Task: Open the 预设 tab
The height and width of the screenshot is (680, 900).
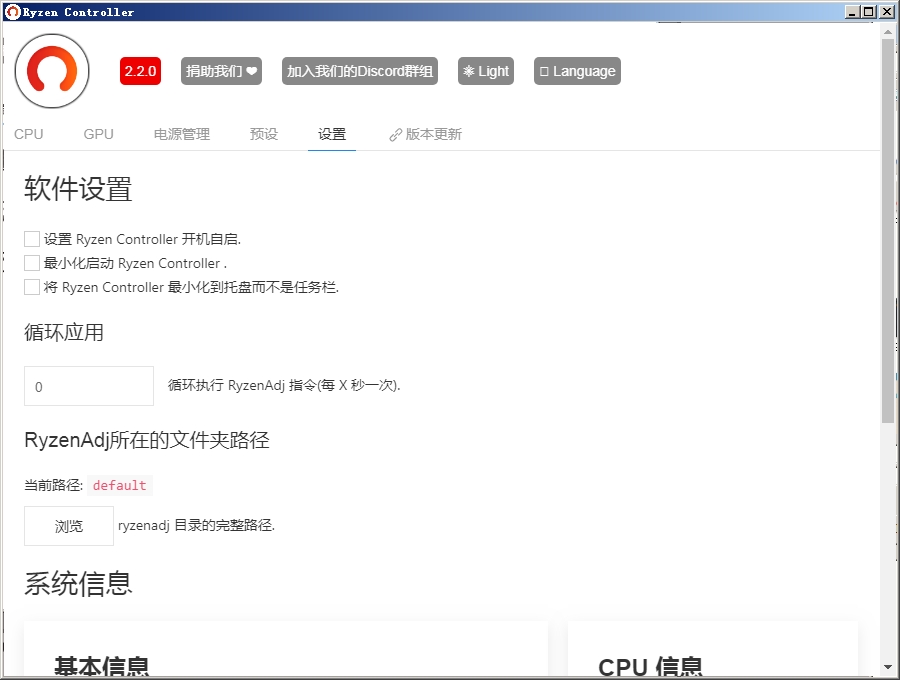Action: [x=263, y=133]
